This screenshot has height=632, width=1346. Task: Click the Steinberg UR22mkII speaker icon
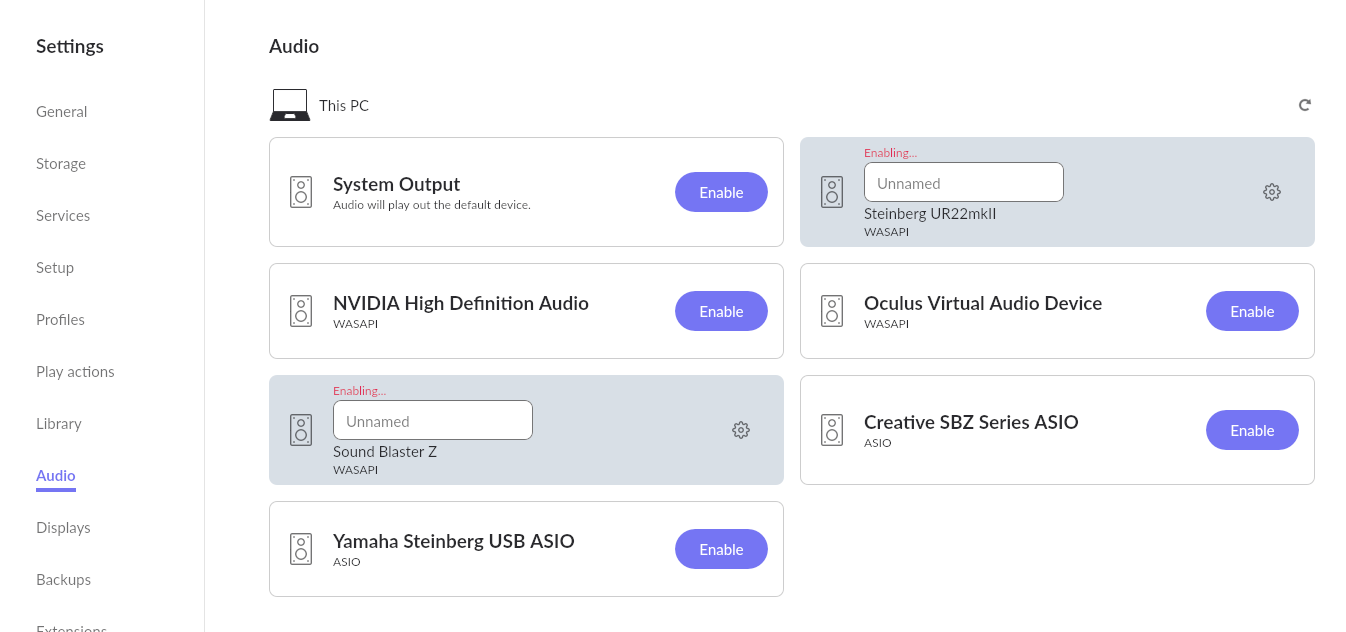[x=832, y=192]
